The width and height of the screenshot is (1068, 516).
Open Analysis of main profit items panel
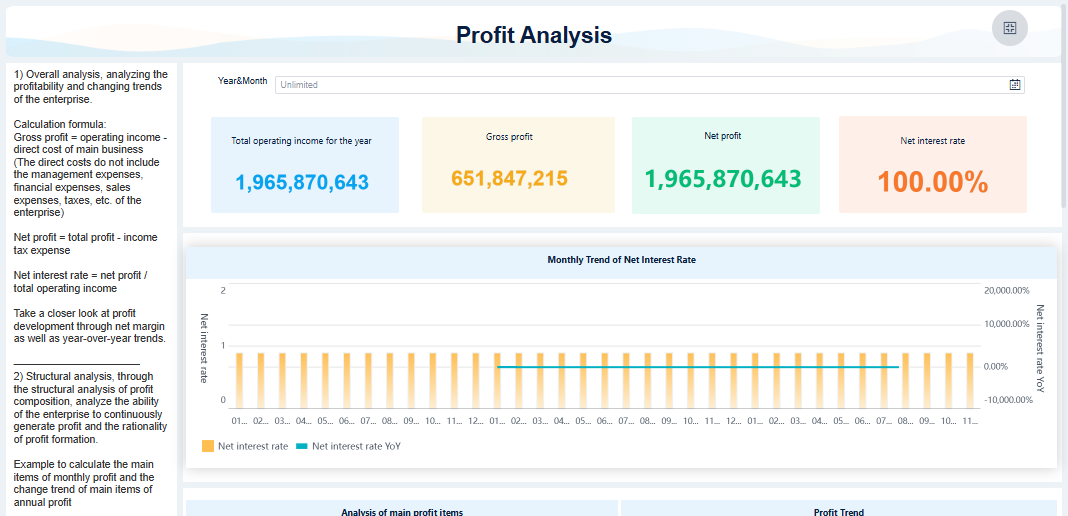click(402, 511)
